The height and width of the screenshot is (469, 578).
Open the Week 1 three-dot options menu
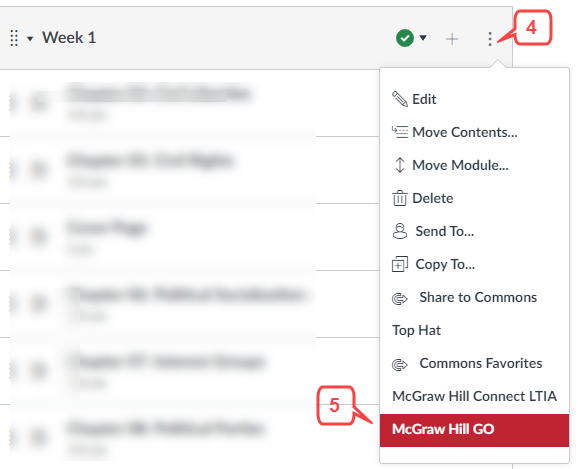[490, 39]
